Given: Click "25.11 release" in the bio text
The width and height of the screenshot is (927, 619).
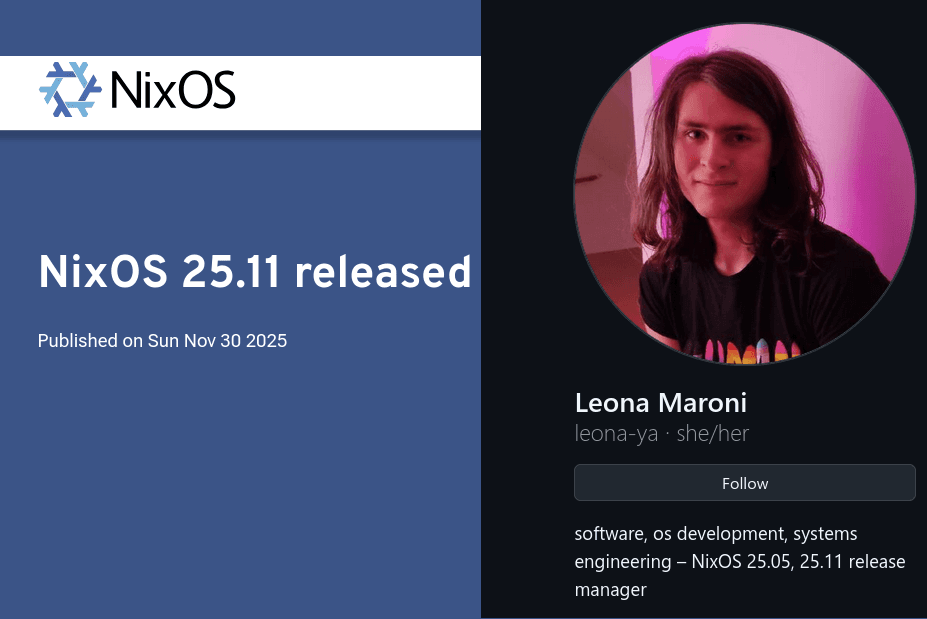Looking at the screenshot, I should [856, 562].
